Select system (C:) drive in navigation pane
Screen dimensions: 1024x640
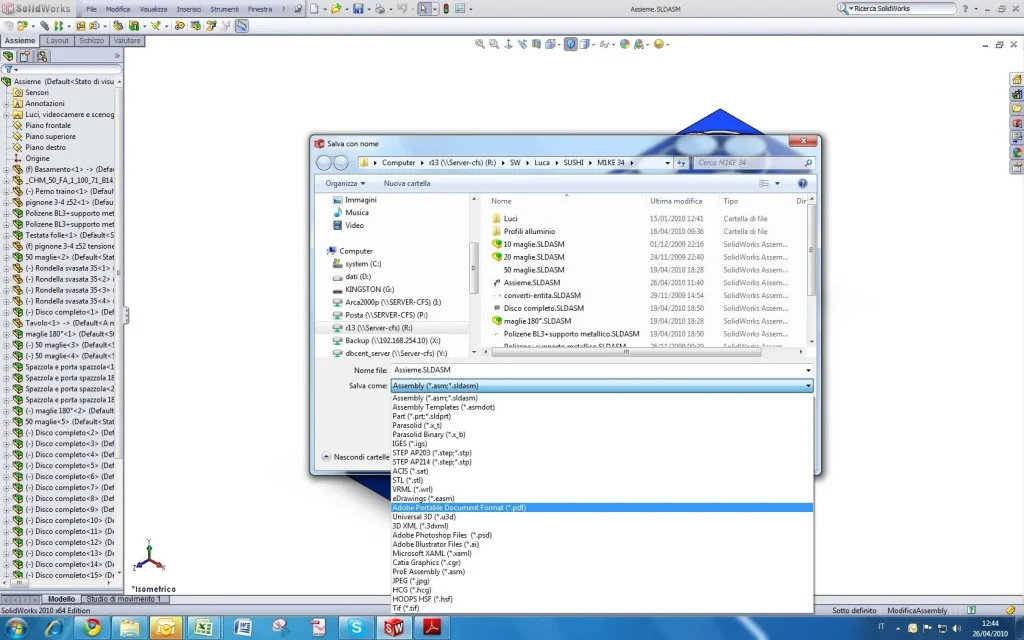tap(363, 264)
